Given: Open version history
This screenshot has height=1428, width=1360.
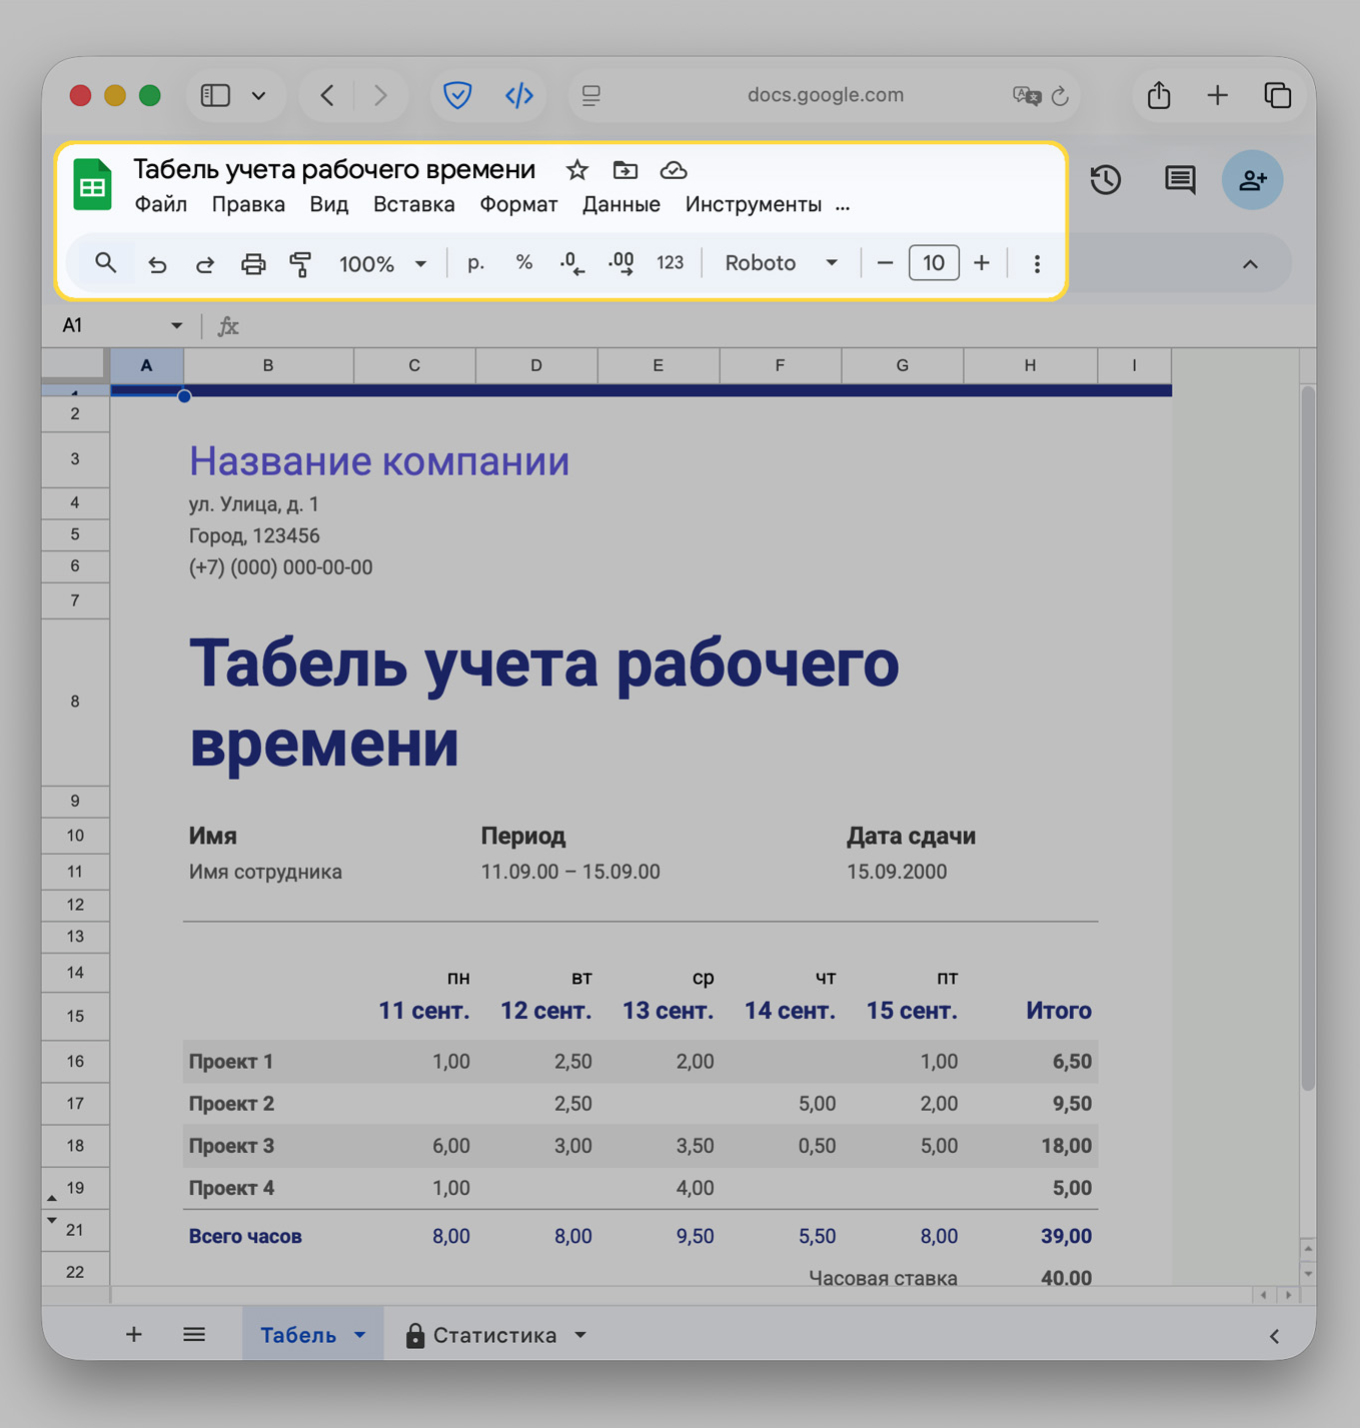Looking at the screenshot, I should [x=1106, y=180].
